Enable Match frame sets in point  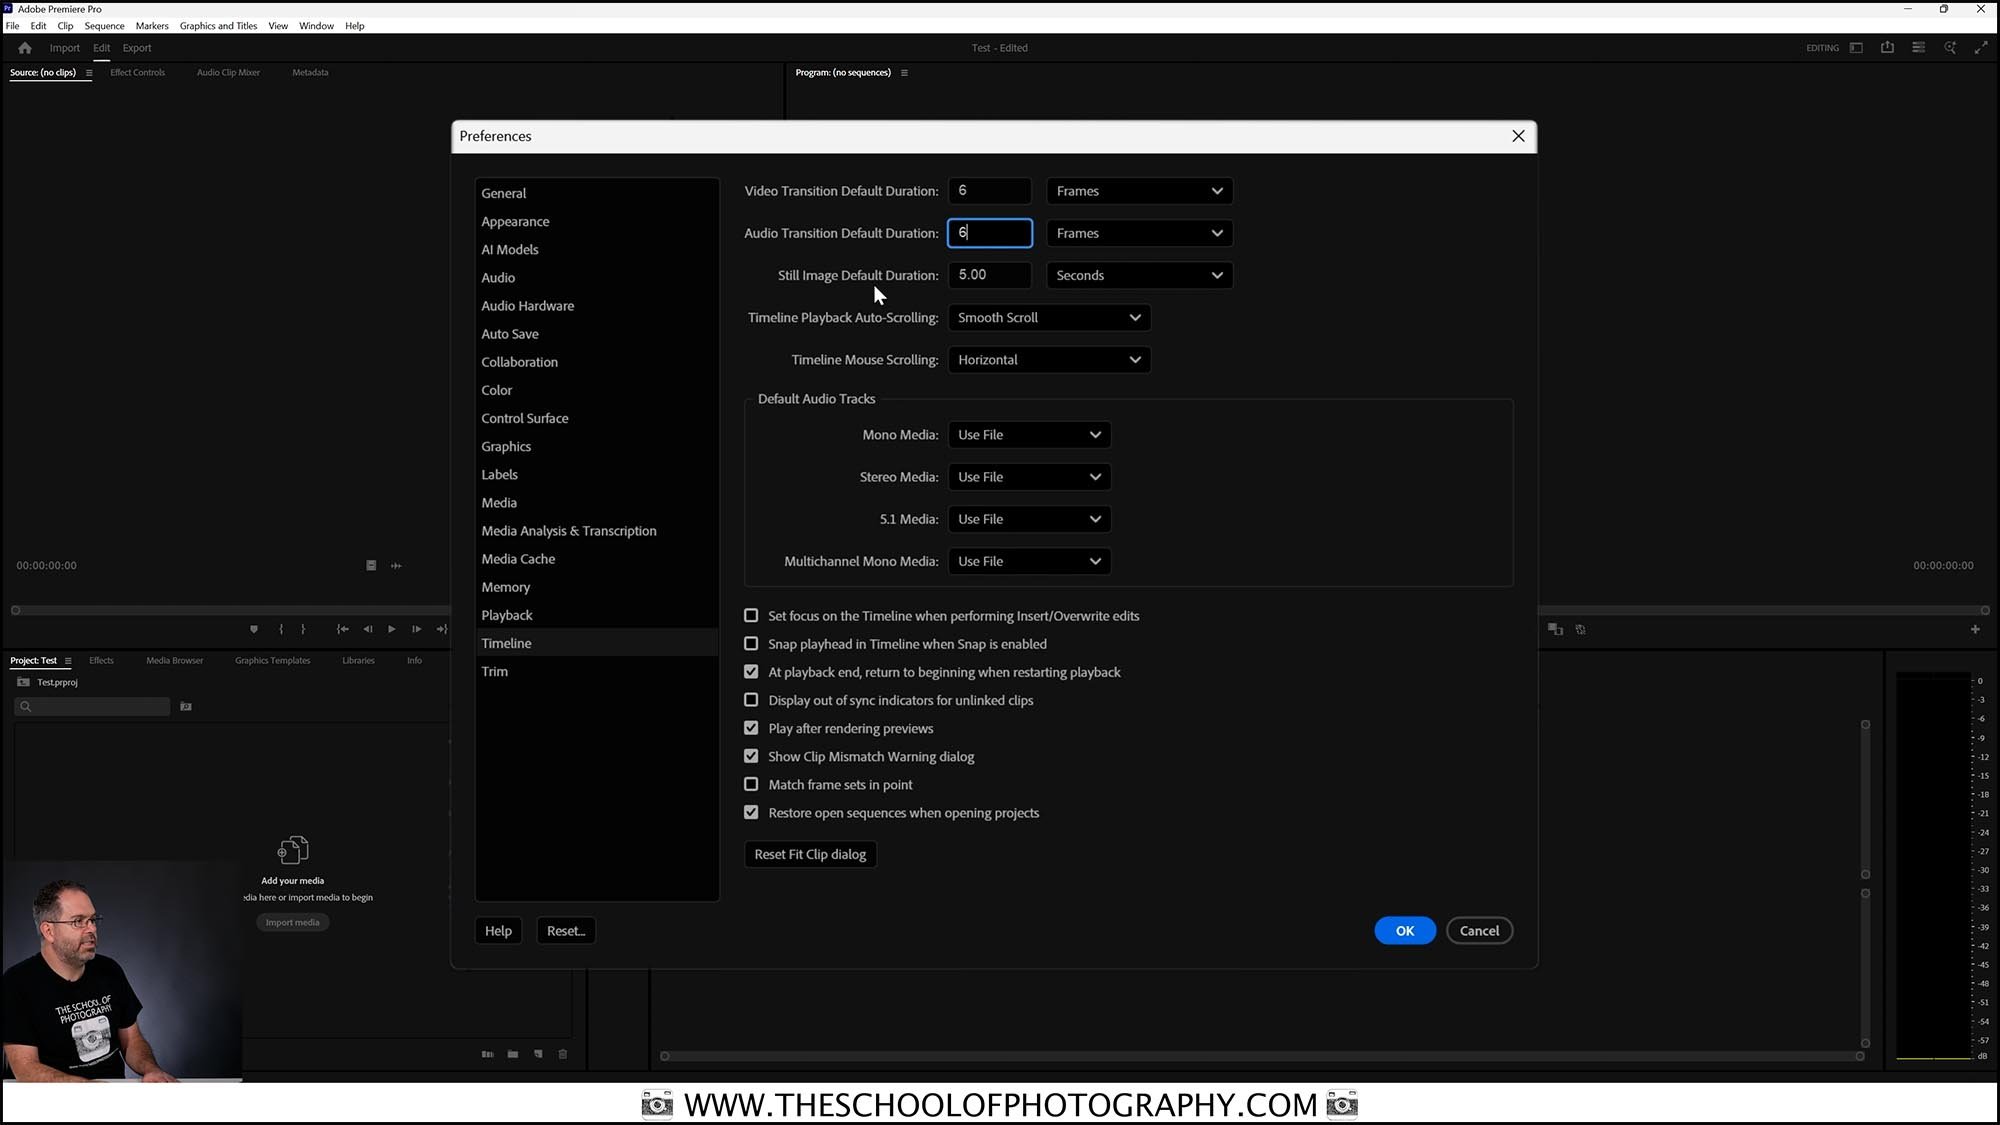751,784
